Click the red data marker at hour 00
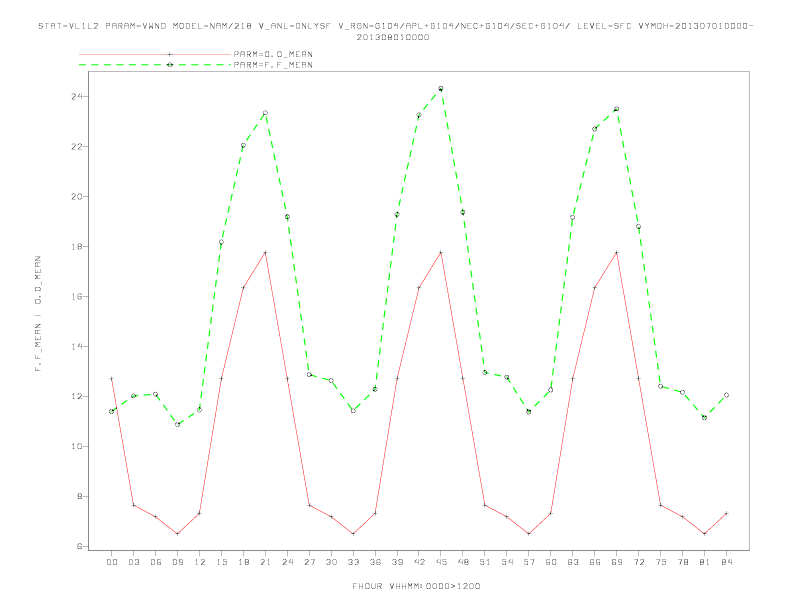The height and width of the screenshot is (612, 792). click(x=112, y=379)
